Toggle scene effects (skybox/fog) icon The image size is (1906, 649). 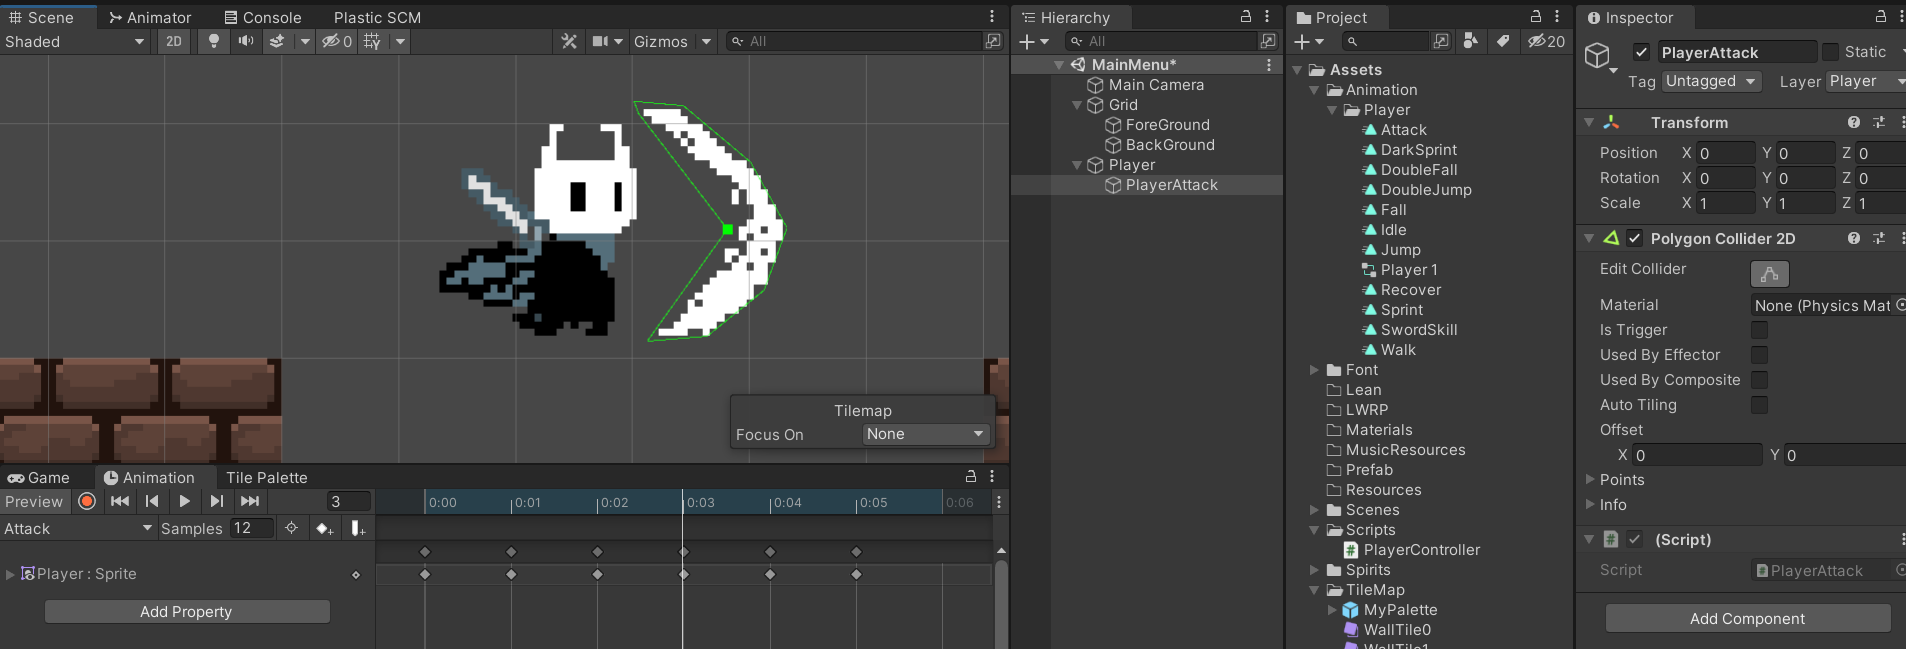click(x=278, y=41)
